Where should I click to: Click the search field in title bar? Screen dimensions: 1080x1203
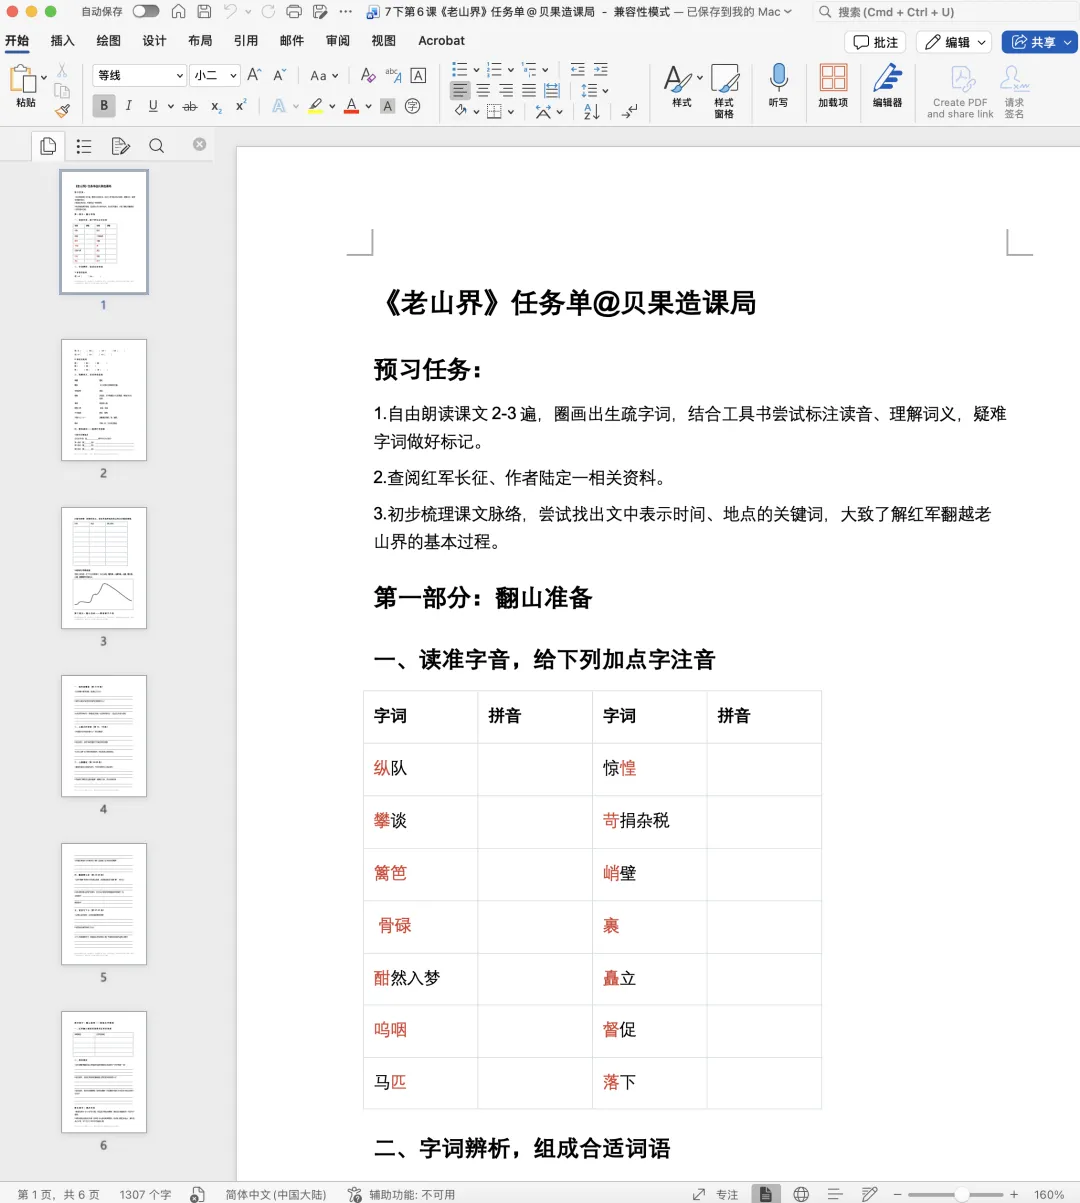coord(943,12)
